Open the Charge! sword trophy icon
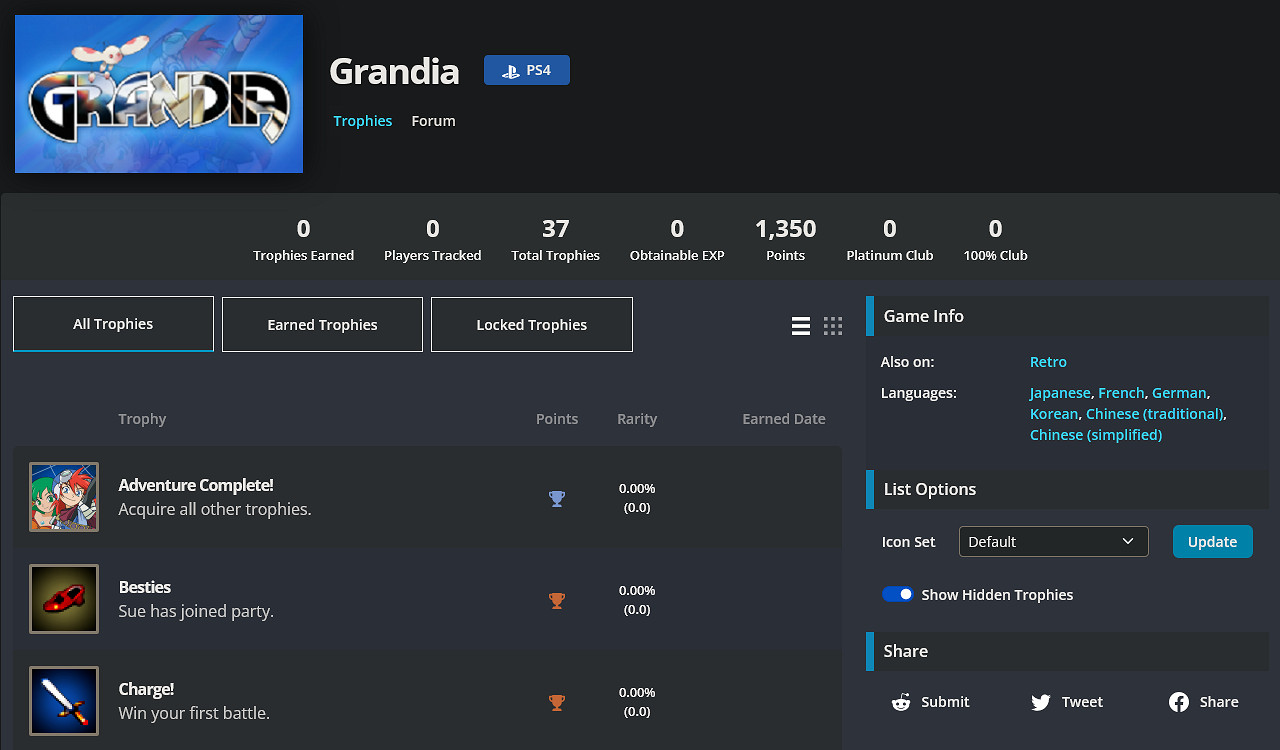Viewport: 1280px width, 750px height. (x=64, y=701)
